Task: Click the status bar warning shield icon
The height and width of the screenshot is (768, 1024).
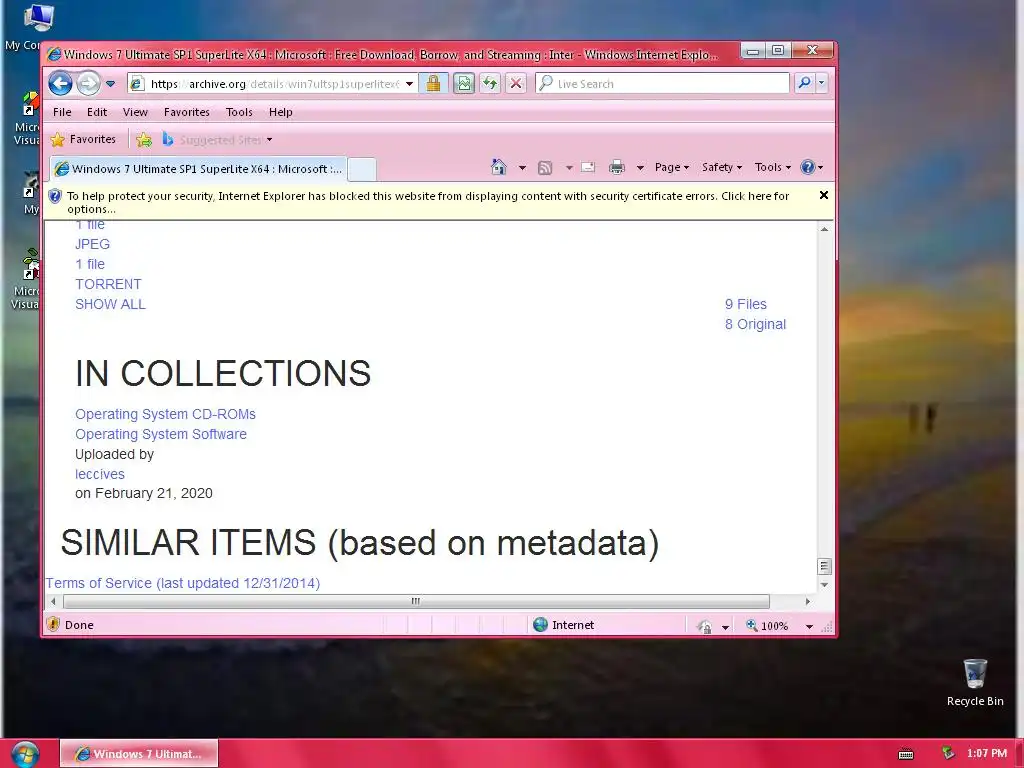Action: pos(54,624)
